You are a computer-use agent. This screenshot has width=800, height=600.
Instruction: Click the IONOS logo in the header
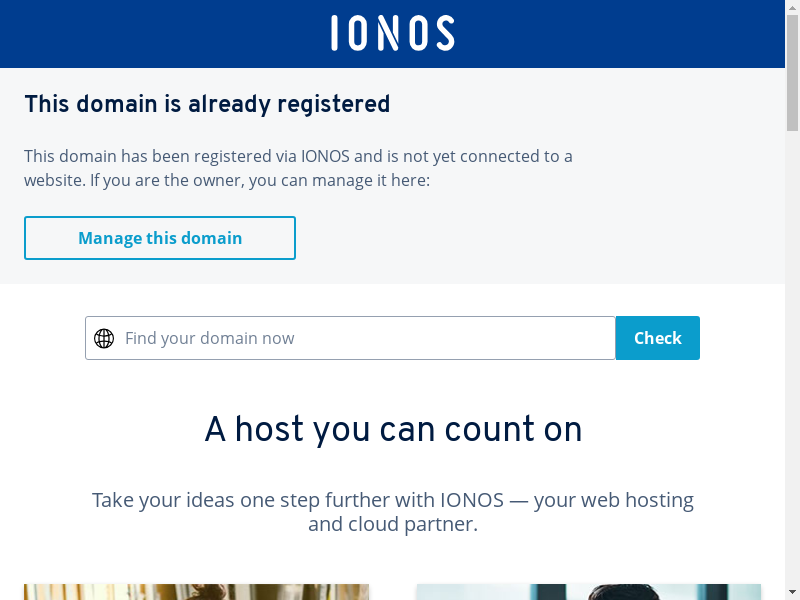pos(392,33)
